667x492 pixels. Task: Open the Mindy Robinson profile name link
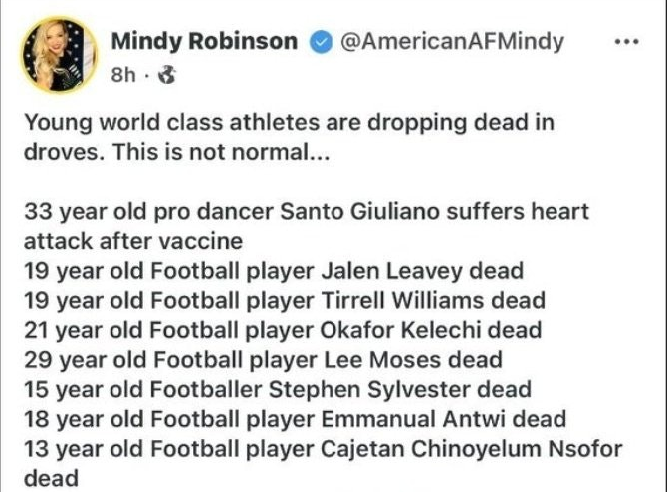204,42
